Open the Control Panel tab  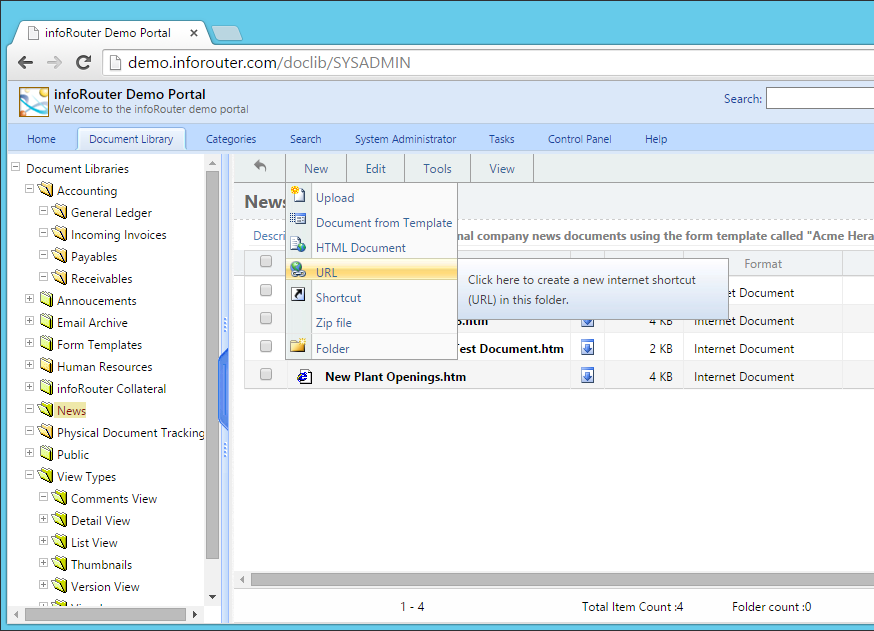tap(579, 139)
